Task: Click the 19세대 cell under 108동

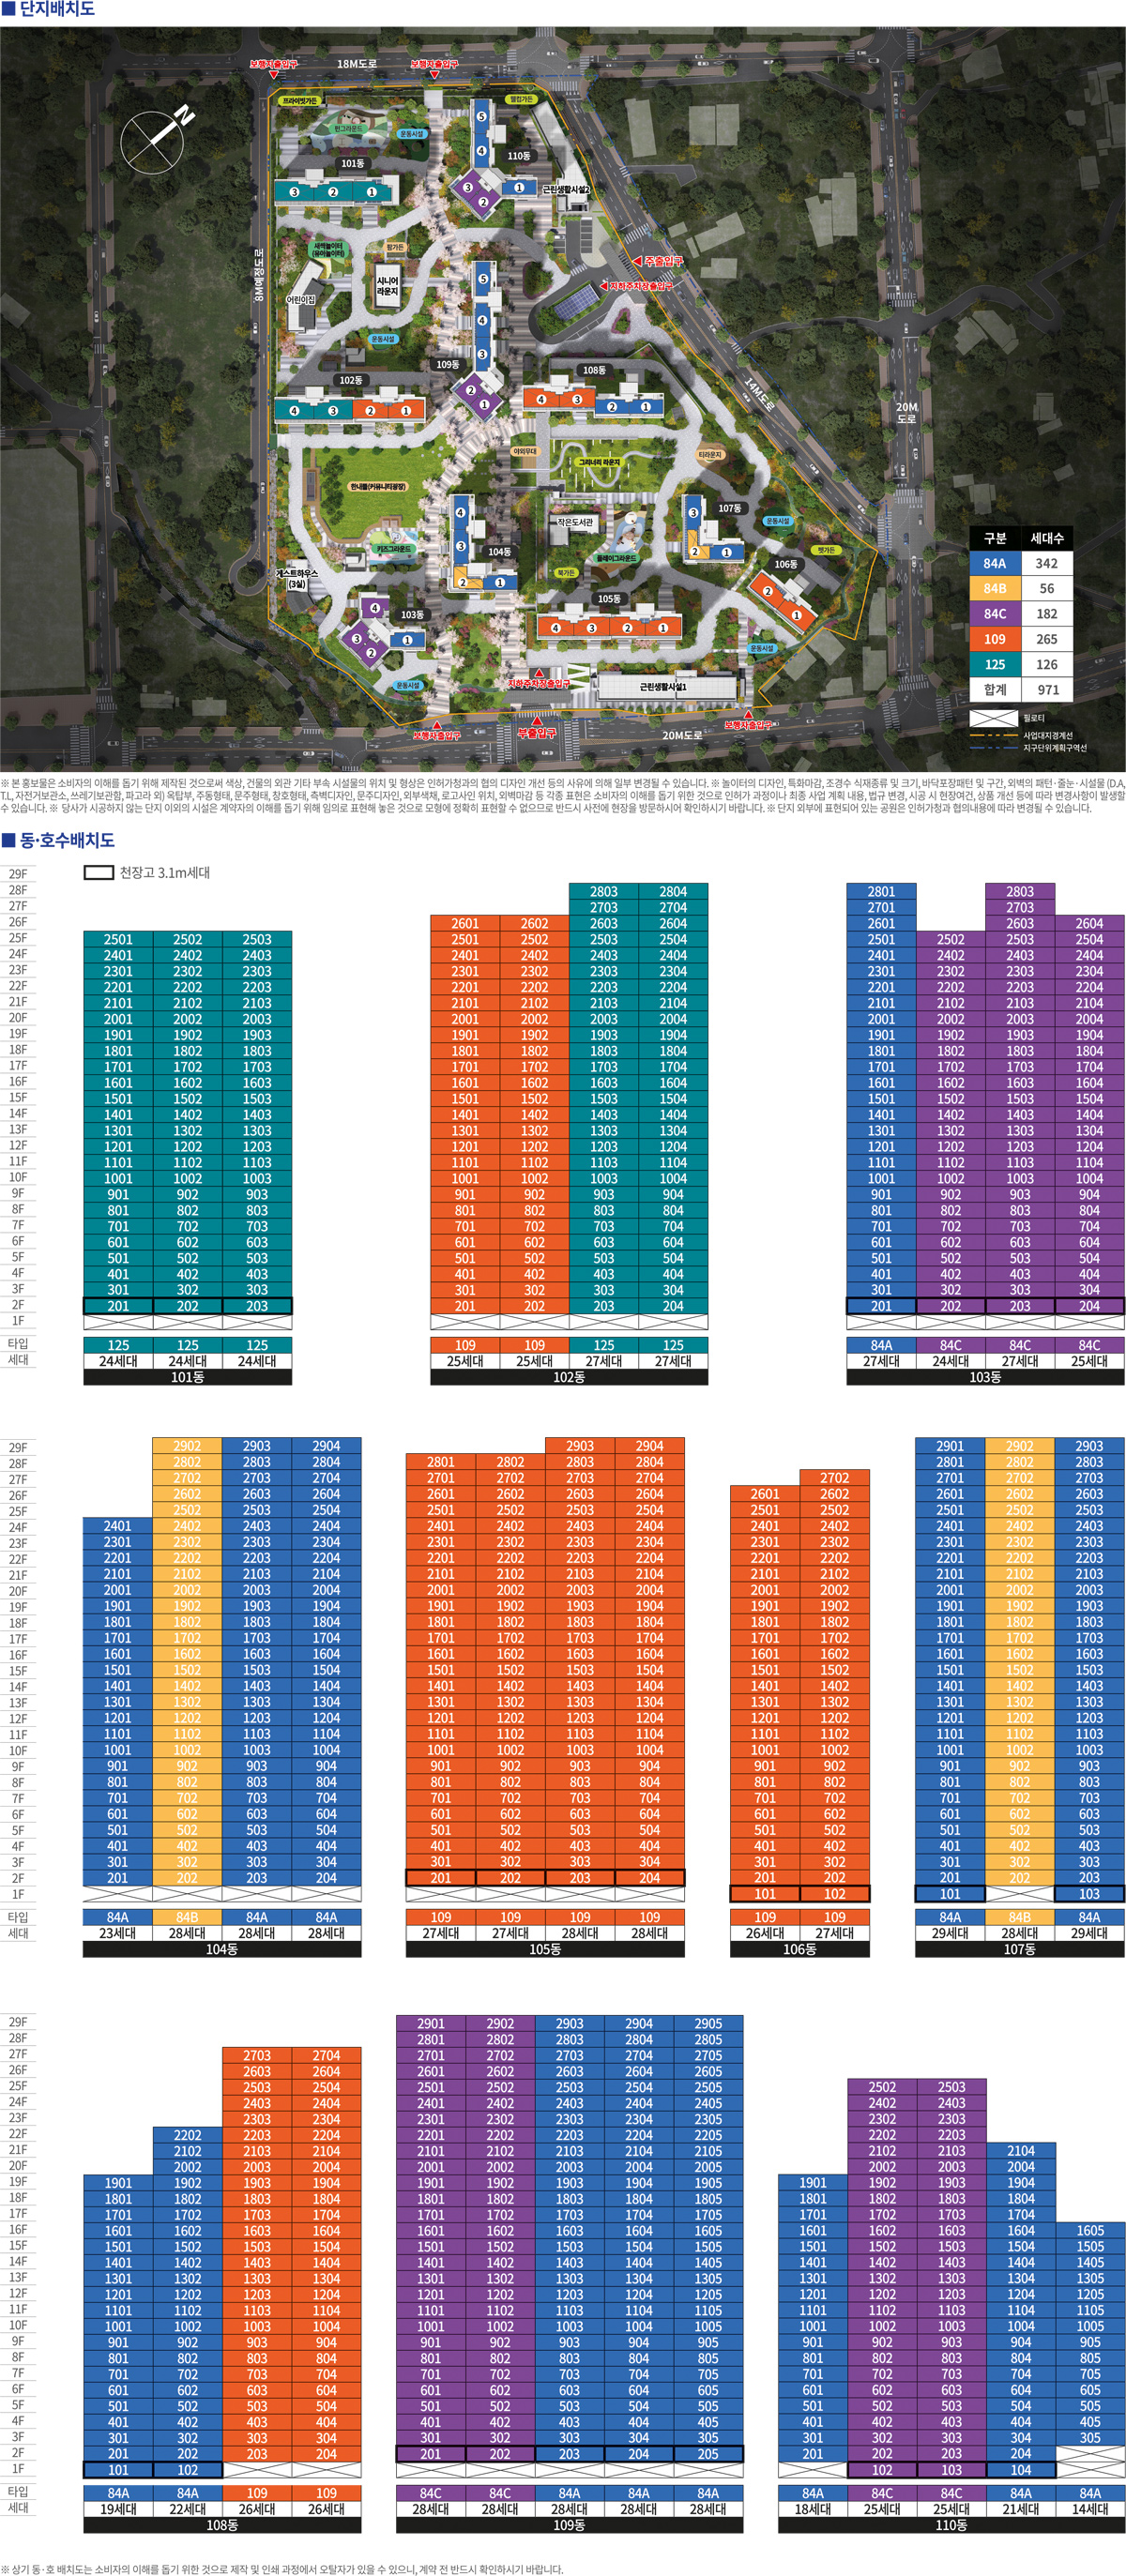Action: tap(118, 2509)
